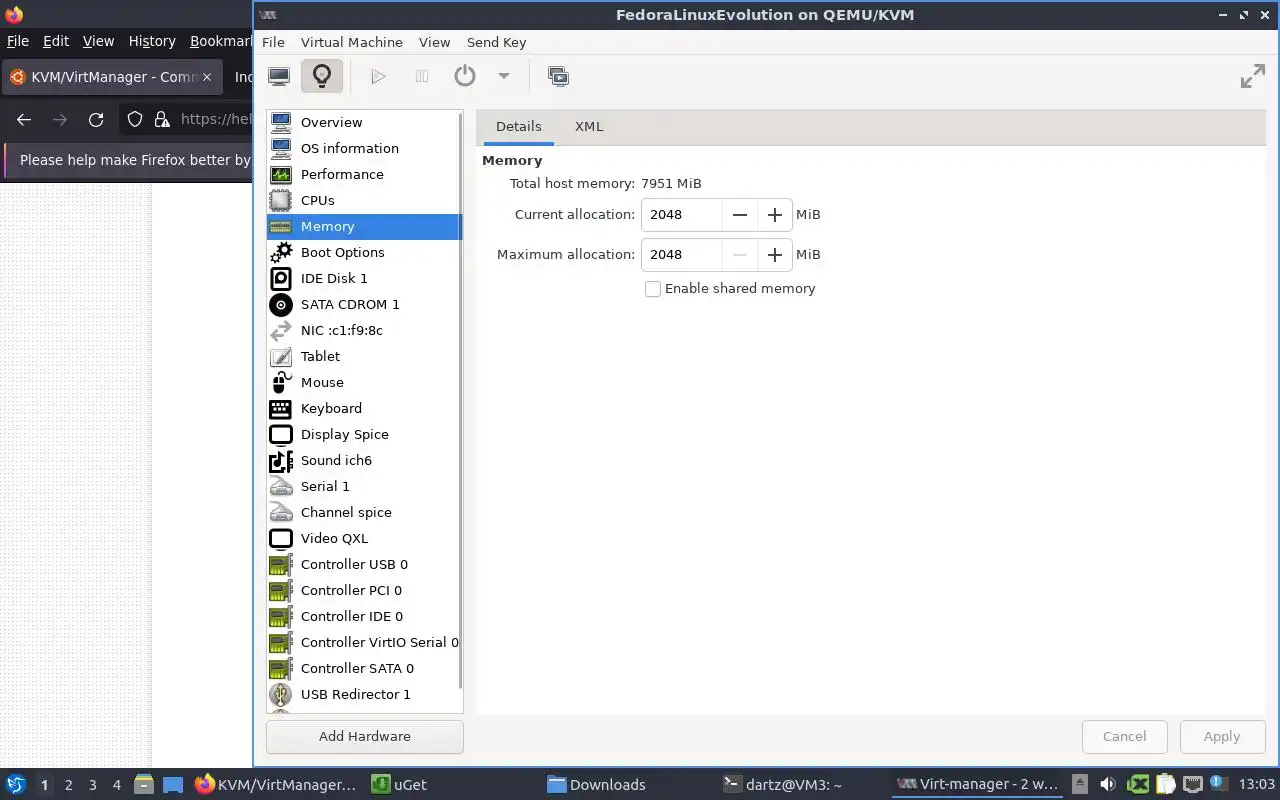
Task: Switch to workspace 4 in taskbar
Action: click(x=116, y=785)
